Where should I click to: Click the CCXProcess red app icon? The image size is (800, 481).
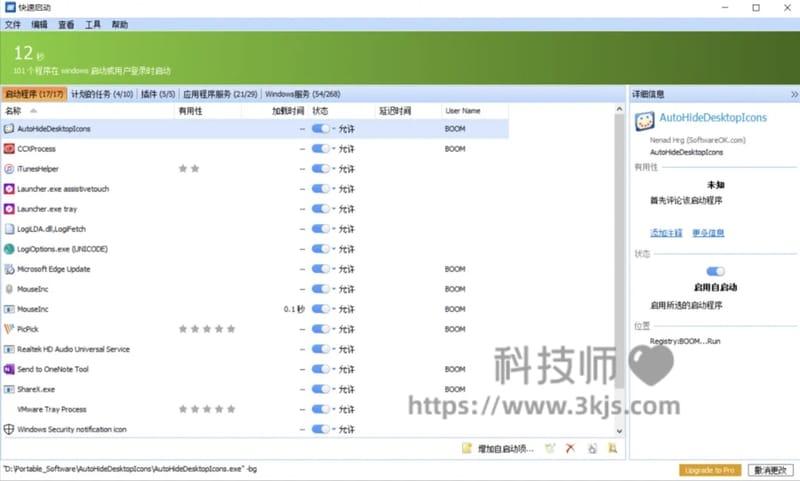pos(9,148)
